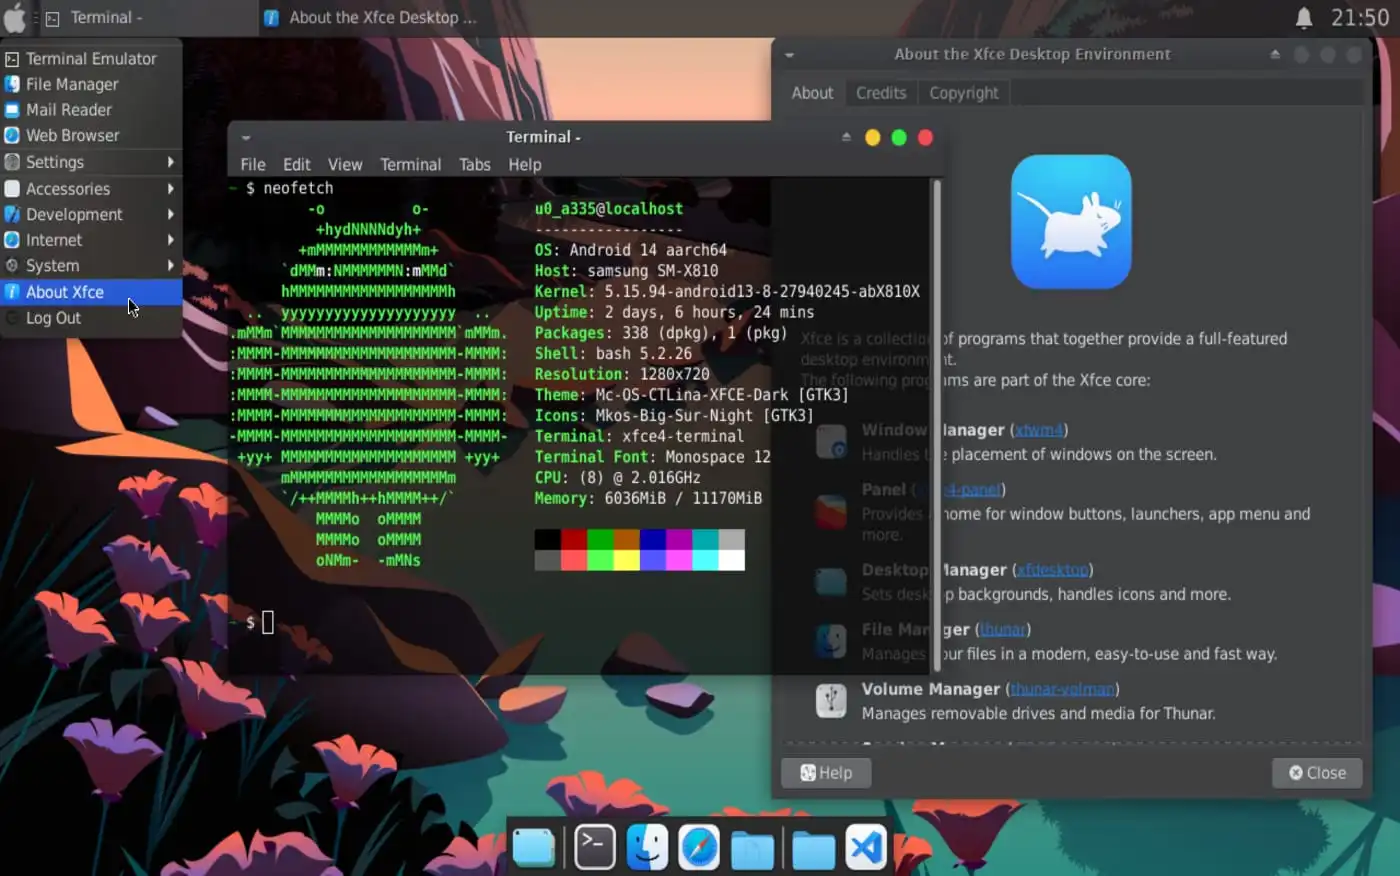Open the Terminal's Help menu
This screenshot has height=876, width=1400.
[525, 165]
